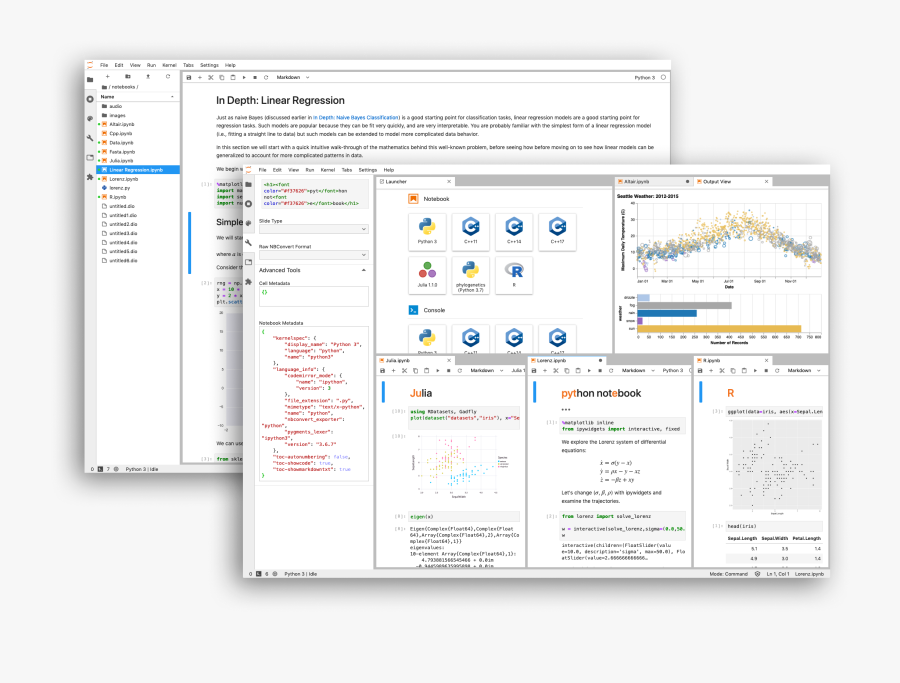Run selected cell in Linear Regression notebook toolbar

click(x=244, y=77)
